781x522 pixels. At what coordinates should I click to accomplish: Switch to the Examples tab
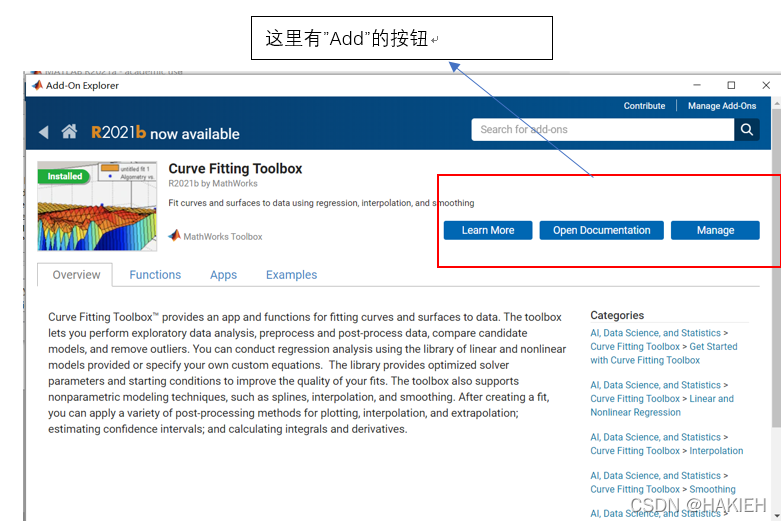[x=291, y=275]
